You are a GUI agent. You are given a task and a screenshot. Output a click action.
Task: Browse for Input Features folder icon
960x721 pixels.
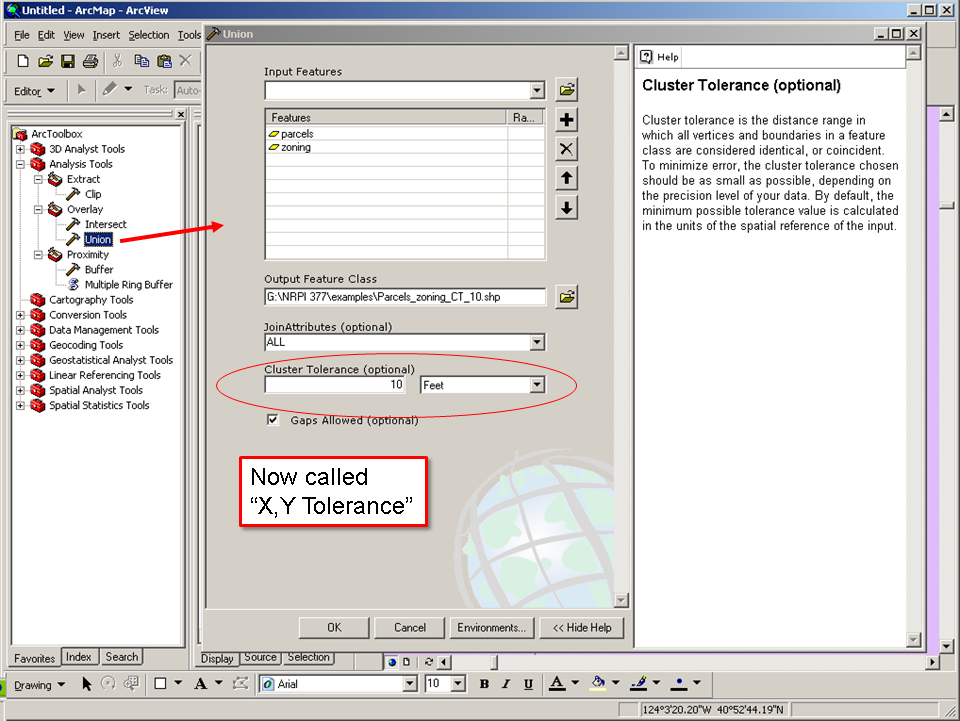[567, 90]
